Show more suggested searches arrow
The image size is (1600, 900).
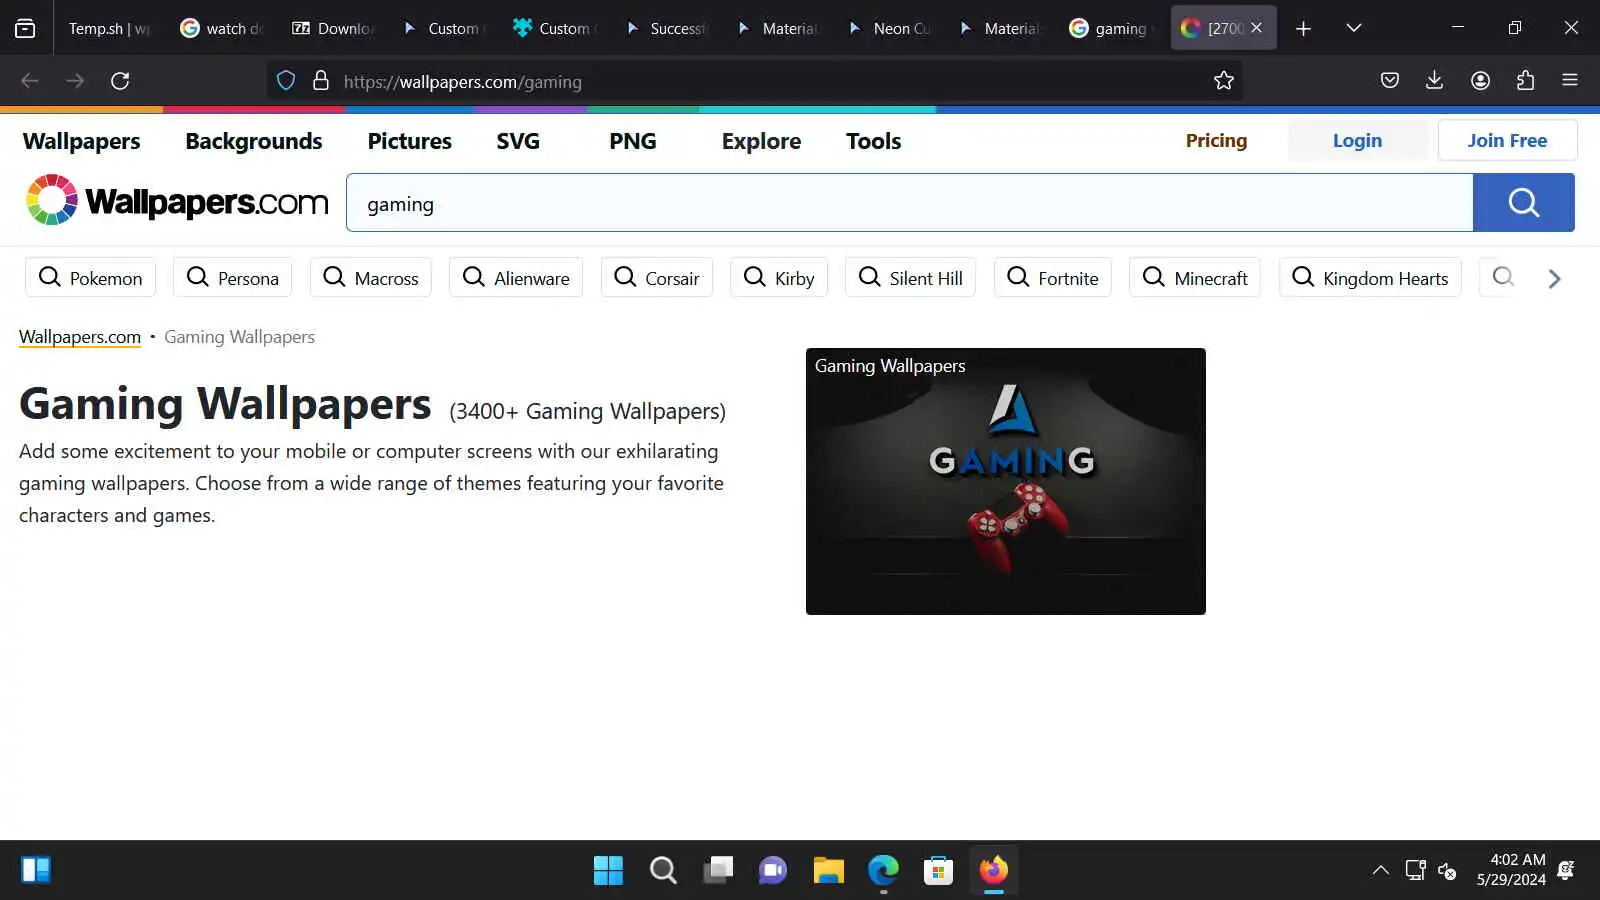coord(1554,279)
